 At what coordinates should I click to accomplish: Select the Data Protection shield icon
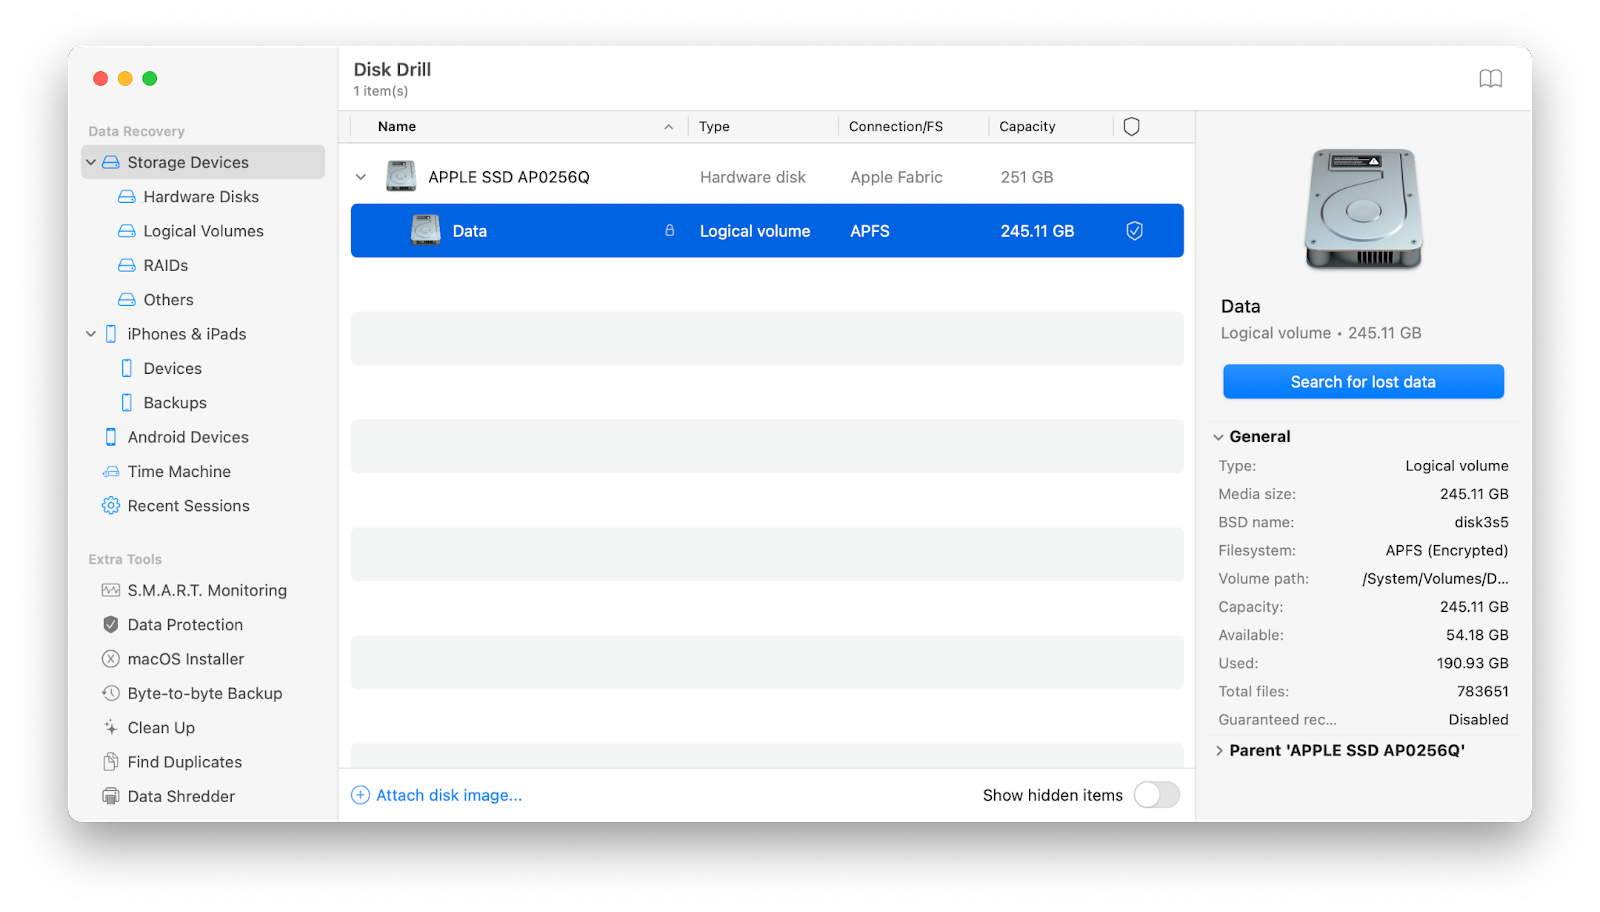(110, 624)
